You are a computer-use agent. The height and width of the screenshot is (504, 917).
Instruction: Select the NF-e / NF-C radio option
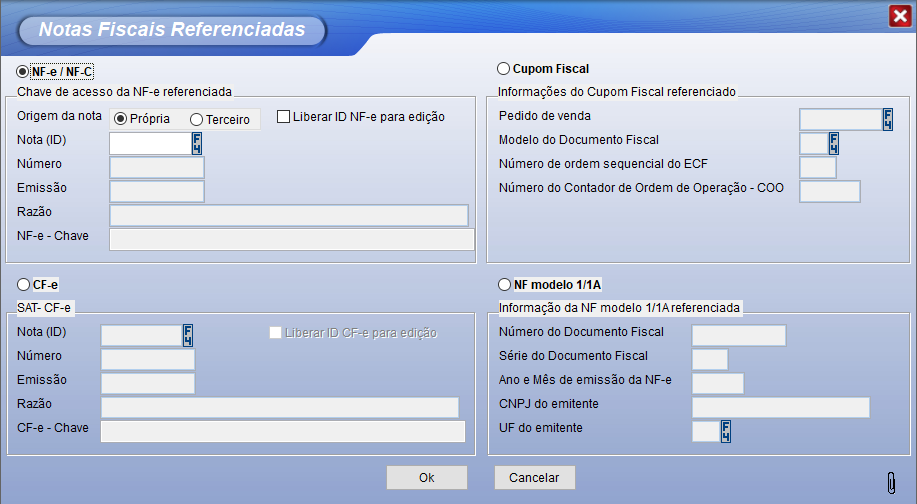coord(23,71)
